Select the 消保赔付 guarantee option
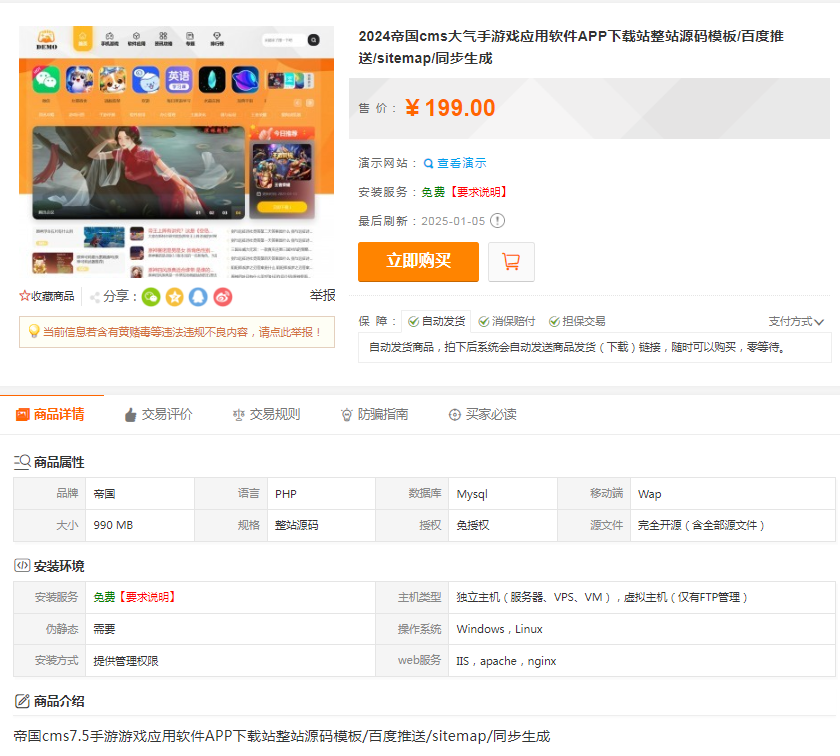 pyautogui.click(x=506, y=321)
